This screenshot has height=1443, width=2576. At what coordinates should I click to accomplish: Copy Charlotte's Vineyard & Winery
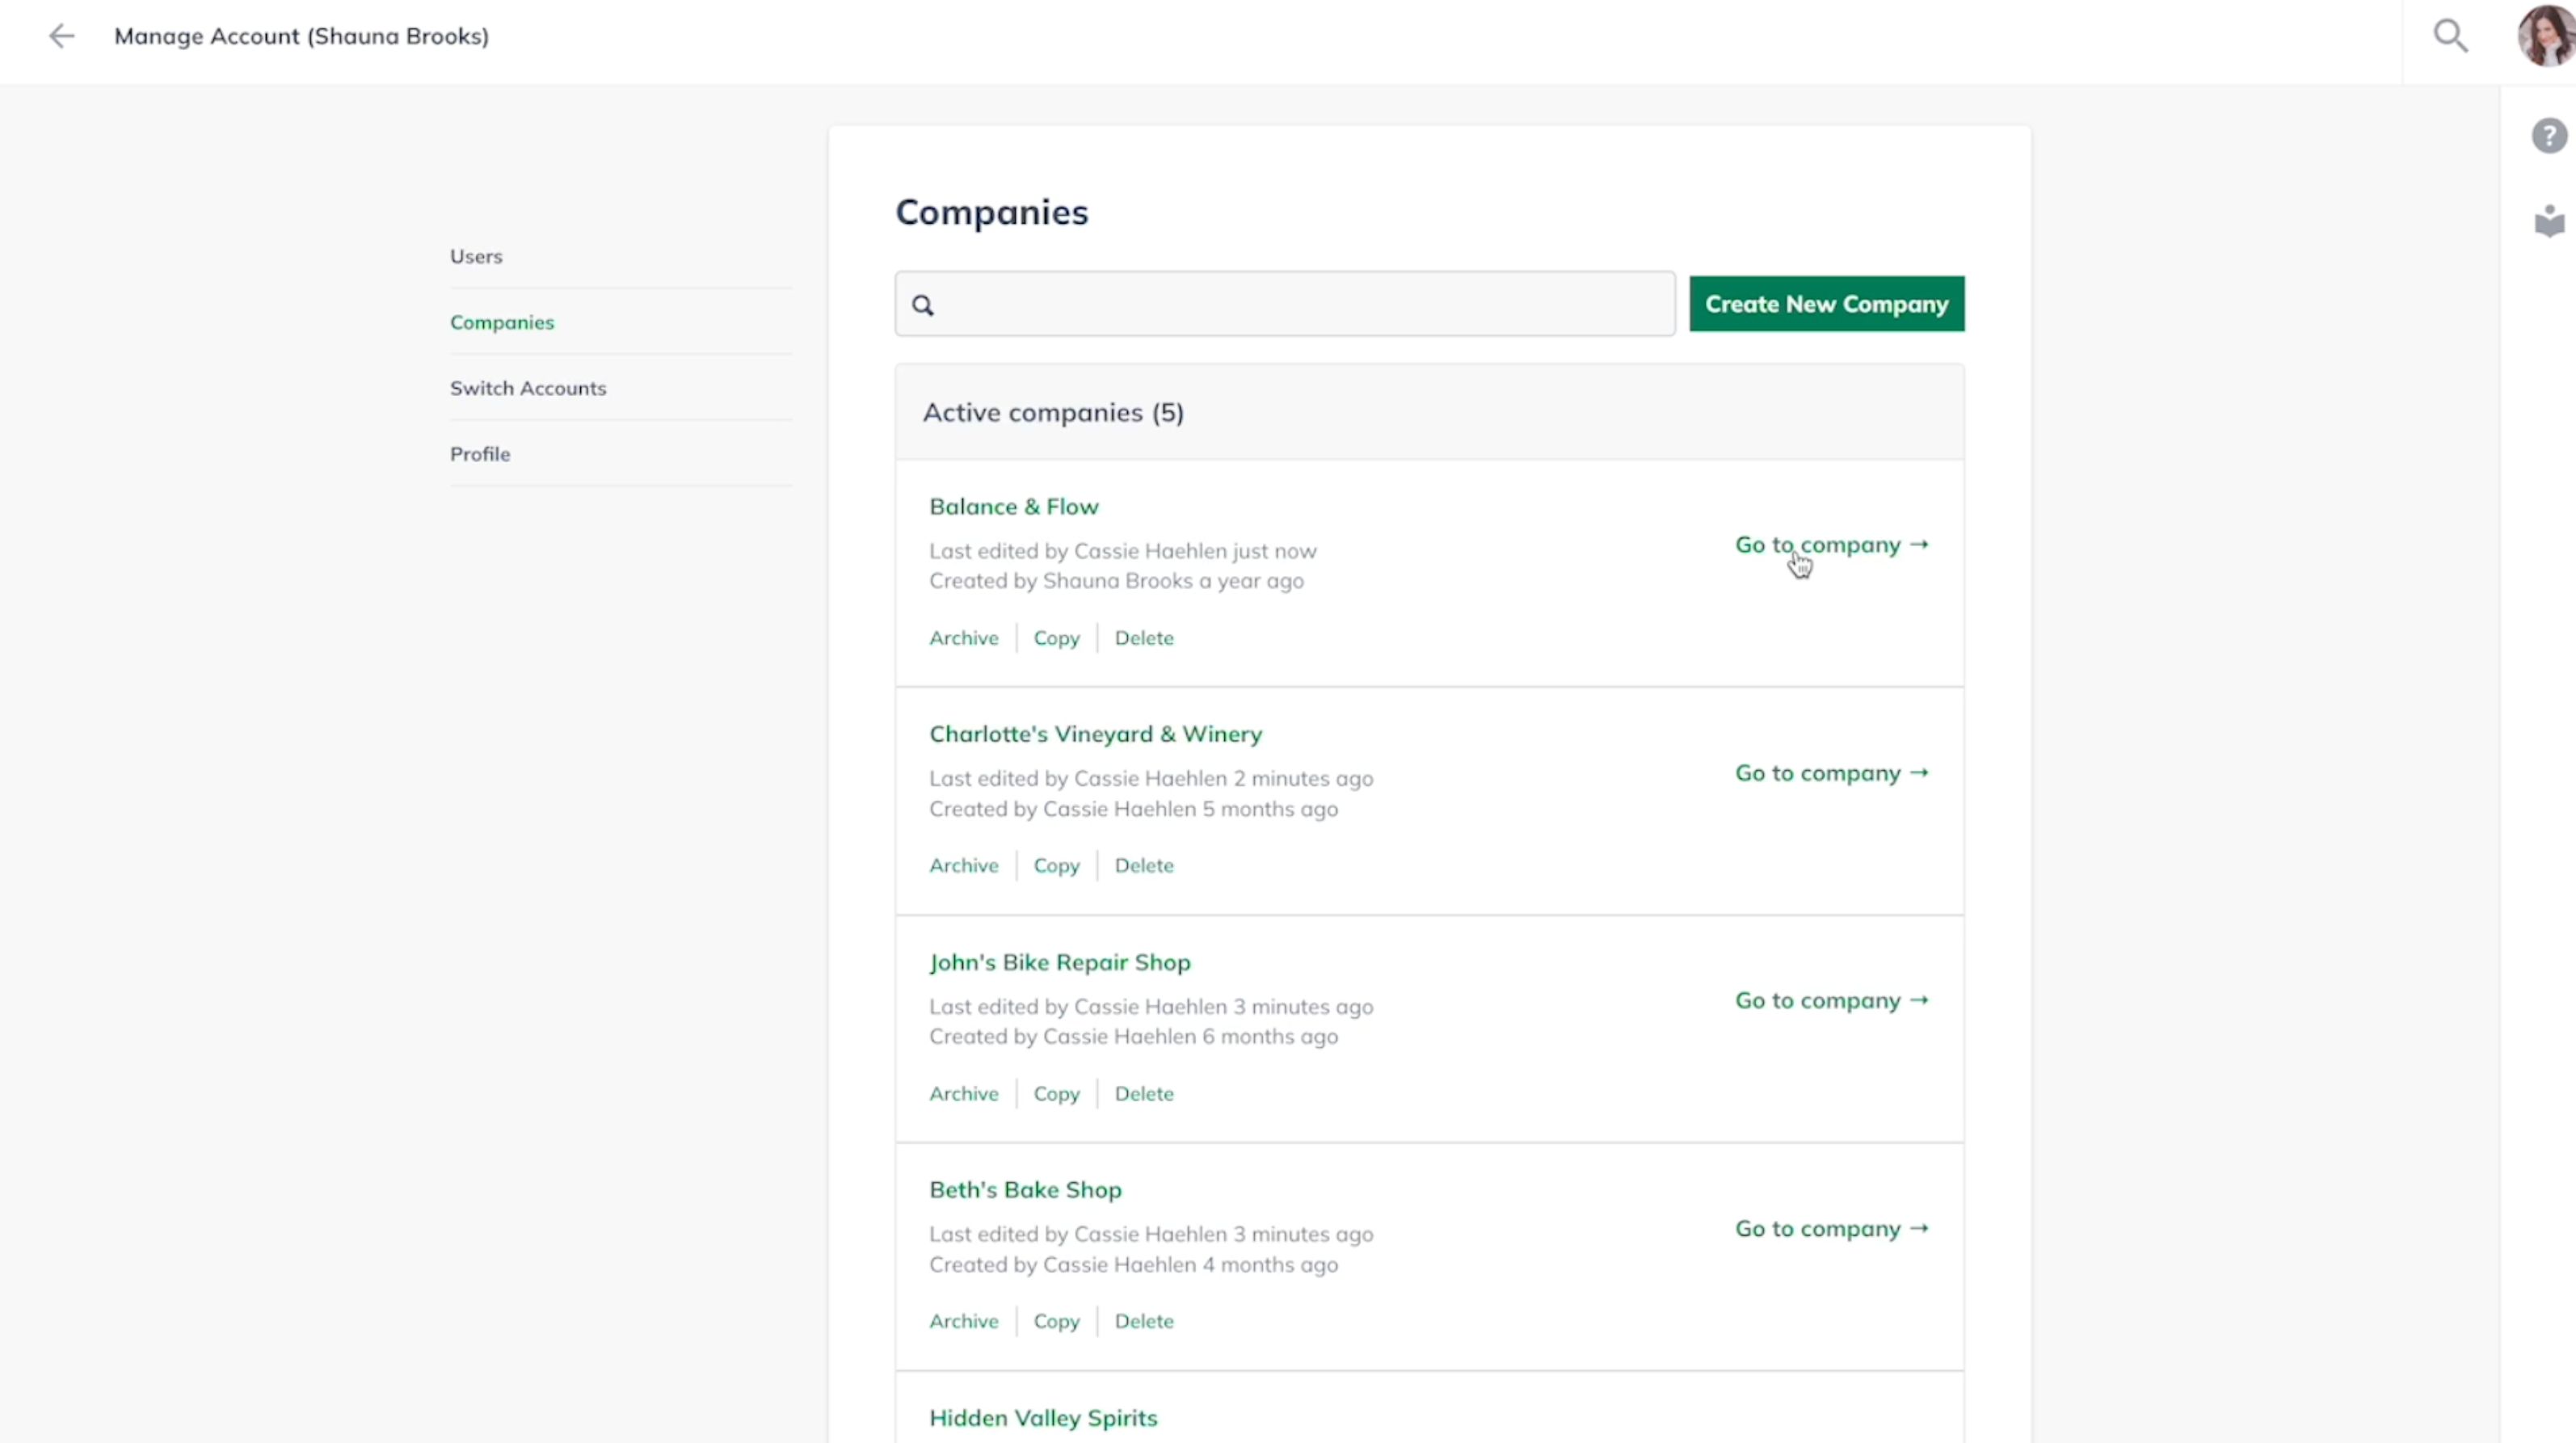1056,865
